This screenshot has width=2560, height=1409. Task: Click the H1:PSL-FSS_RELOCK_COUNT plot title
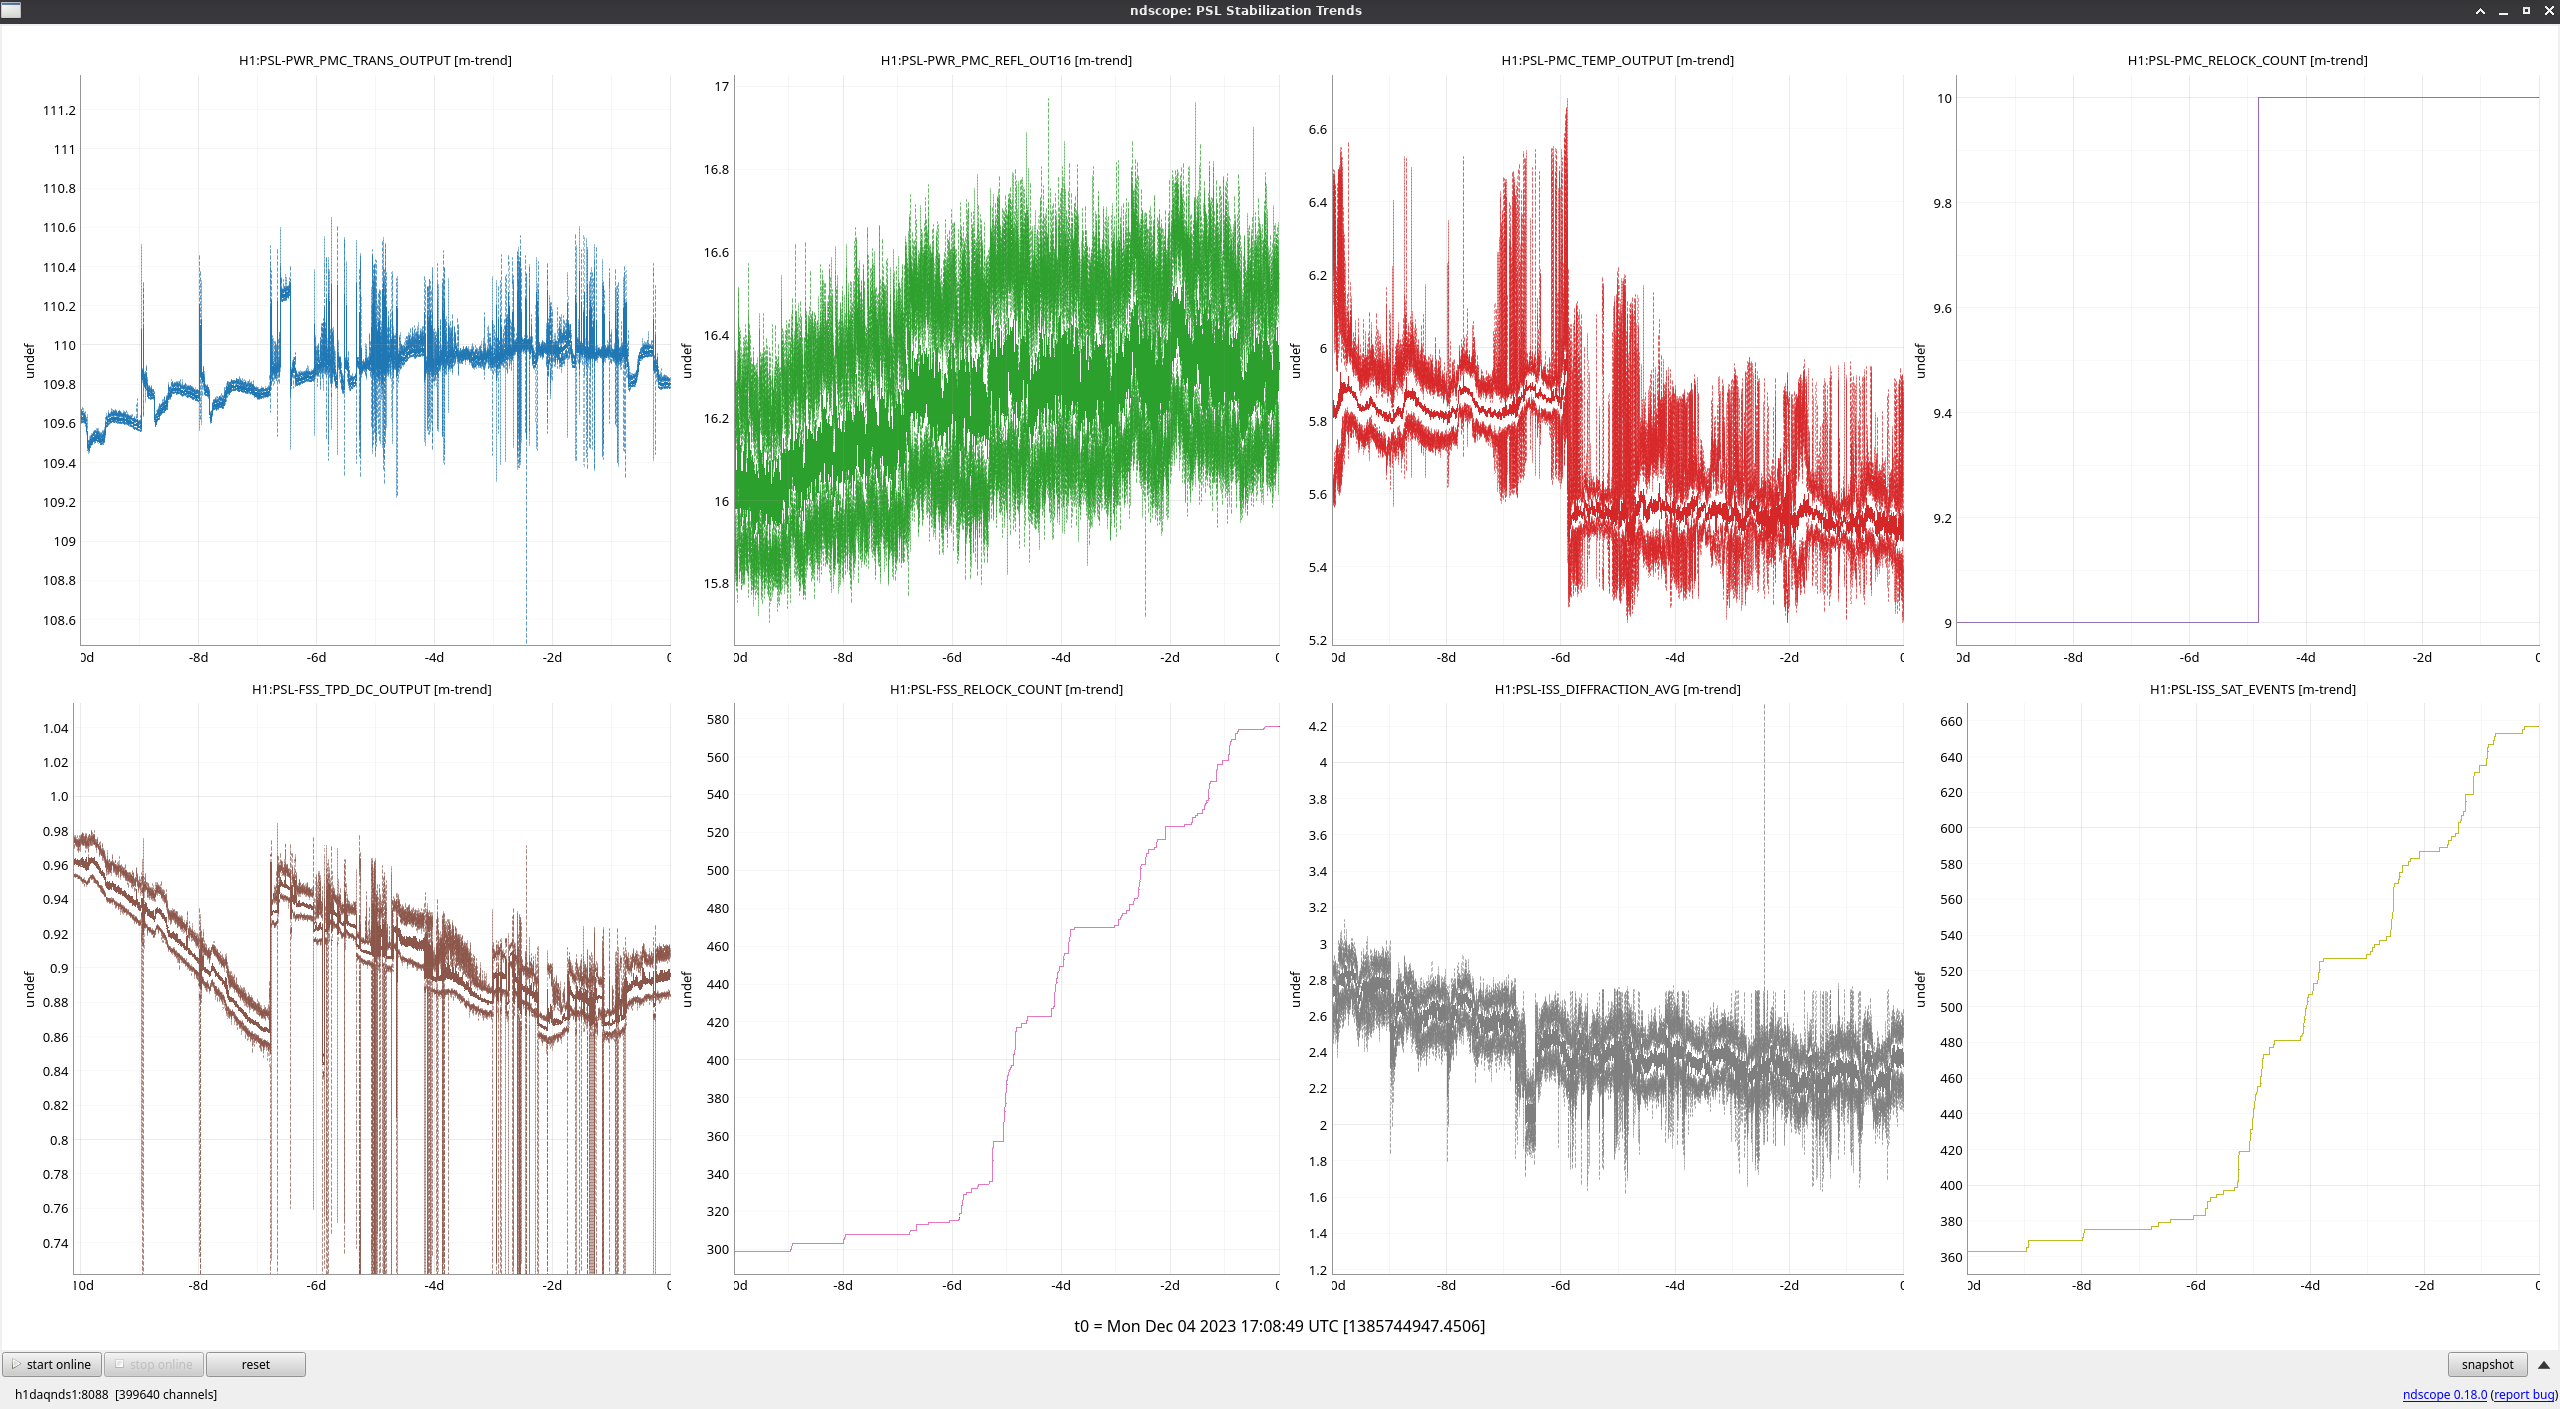click(x=1006, y=689)
